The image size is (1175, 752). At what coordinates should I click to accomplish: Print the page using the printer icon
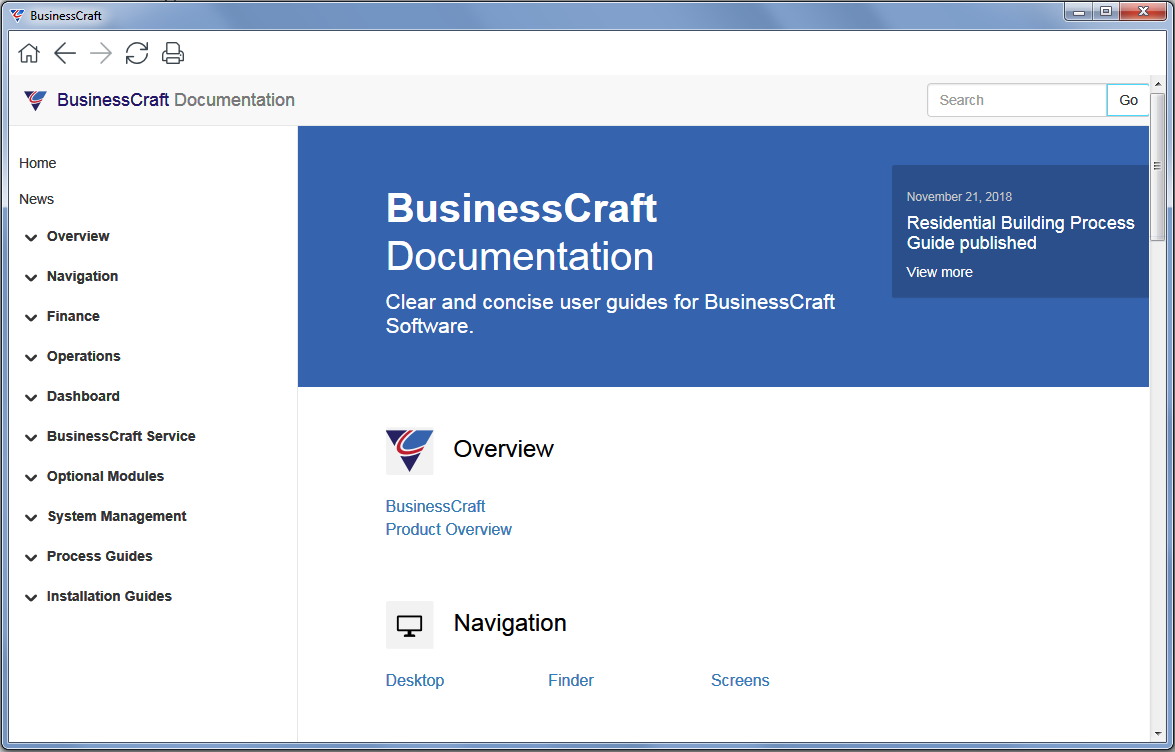[x=173, y=53]
